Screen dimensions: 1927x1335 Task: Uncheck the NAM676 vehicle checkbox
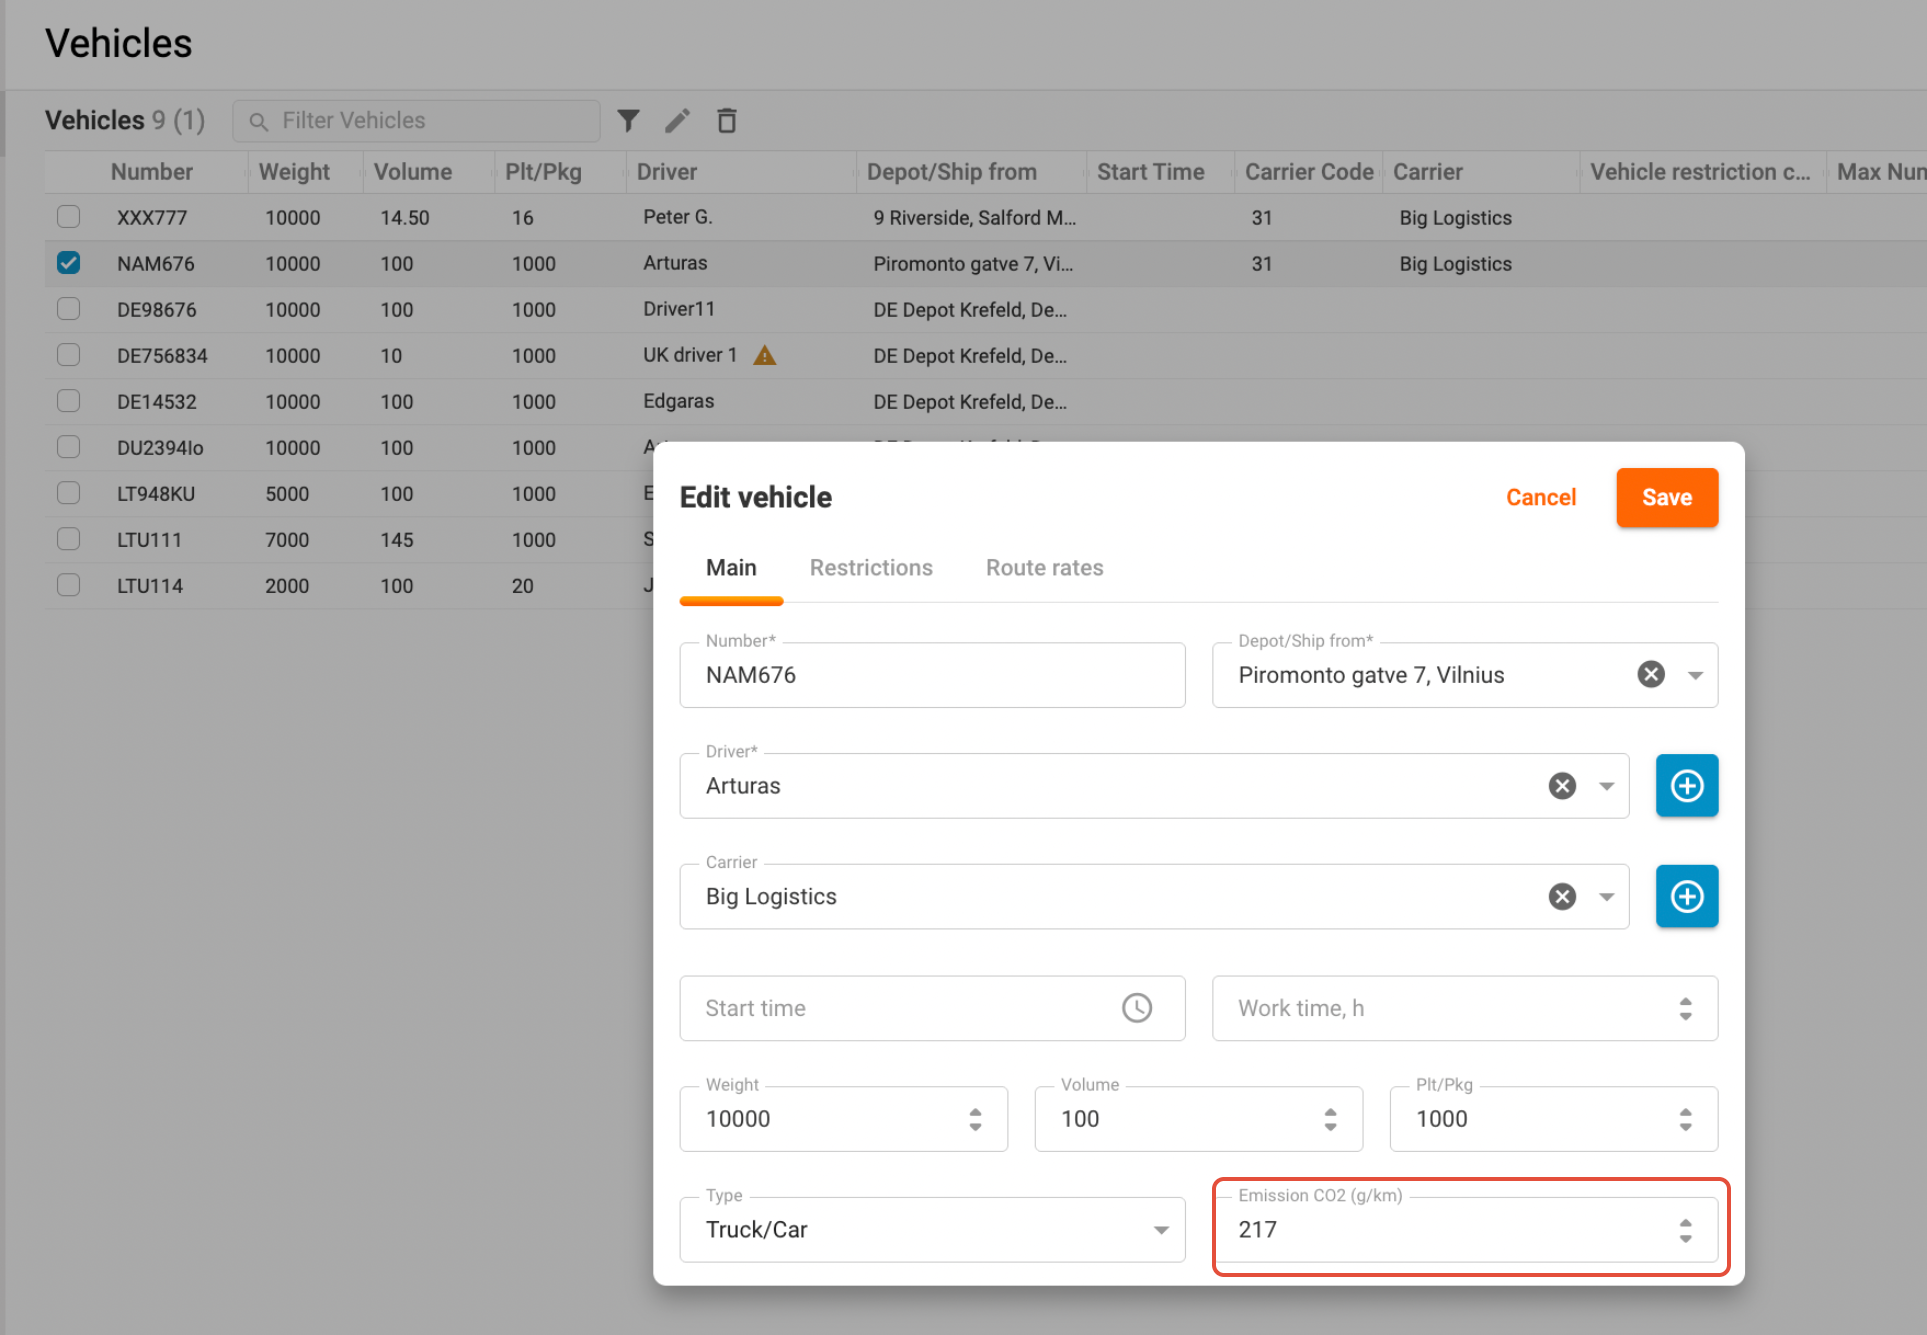click(x=69, y=263)
